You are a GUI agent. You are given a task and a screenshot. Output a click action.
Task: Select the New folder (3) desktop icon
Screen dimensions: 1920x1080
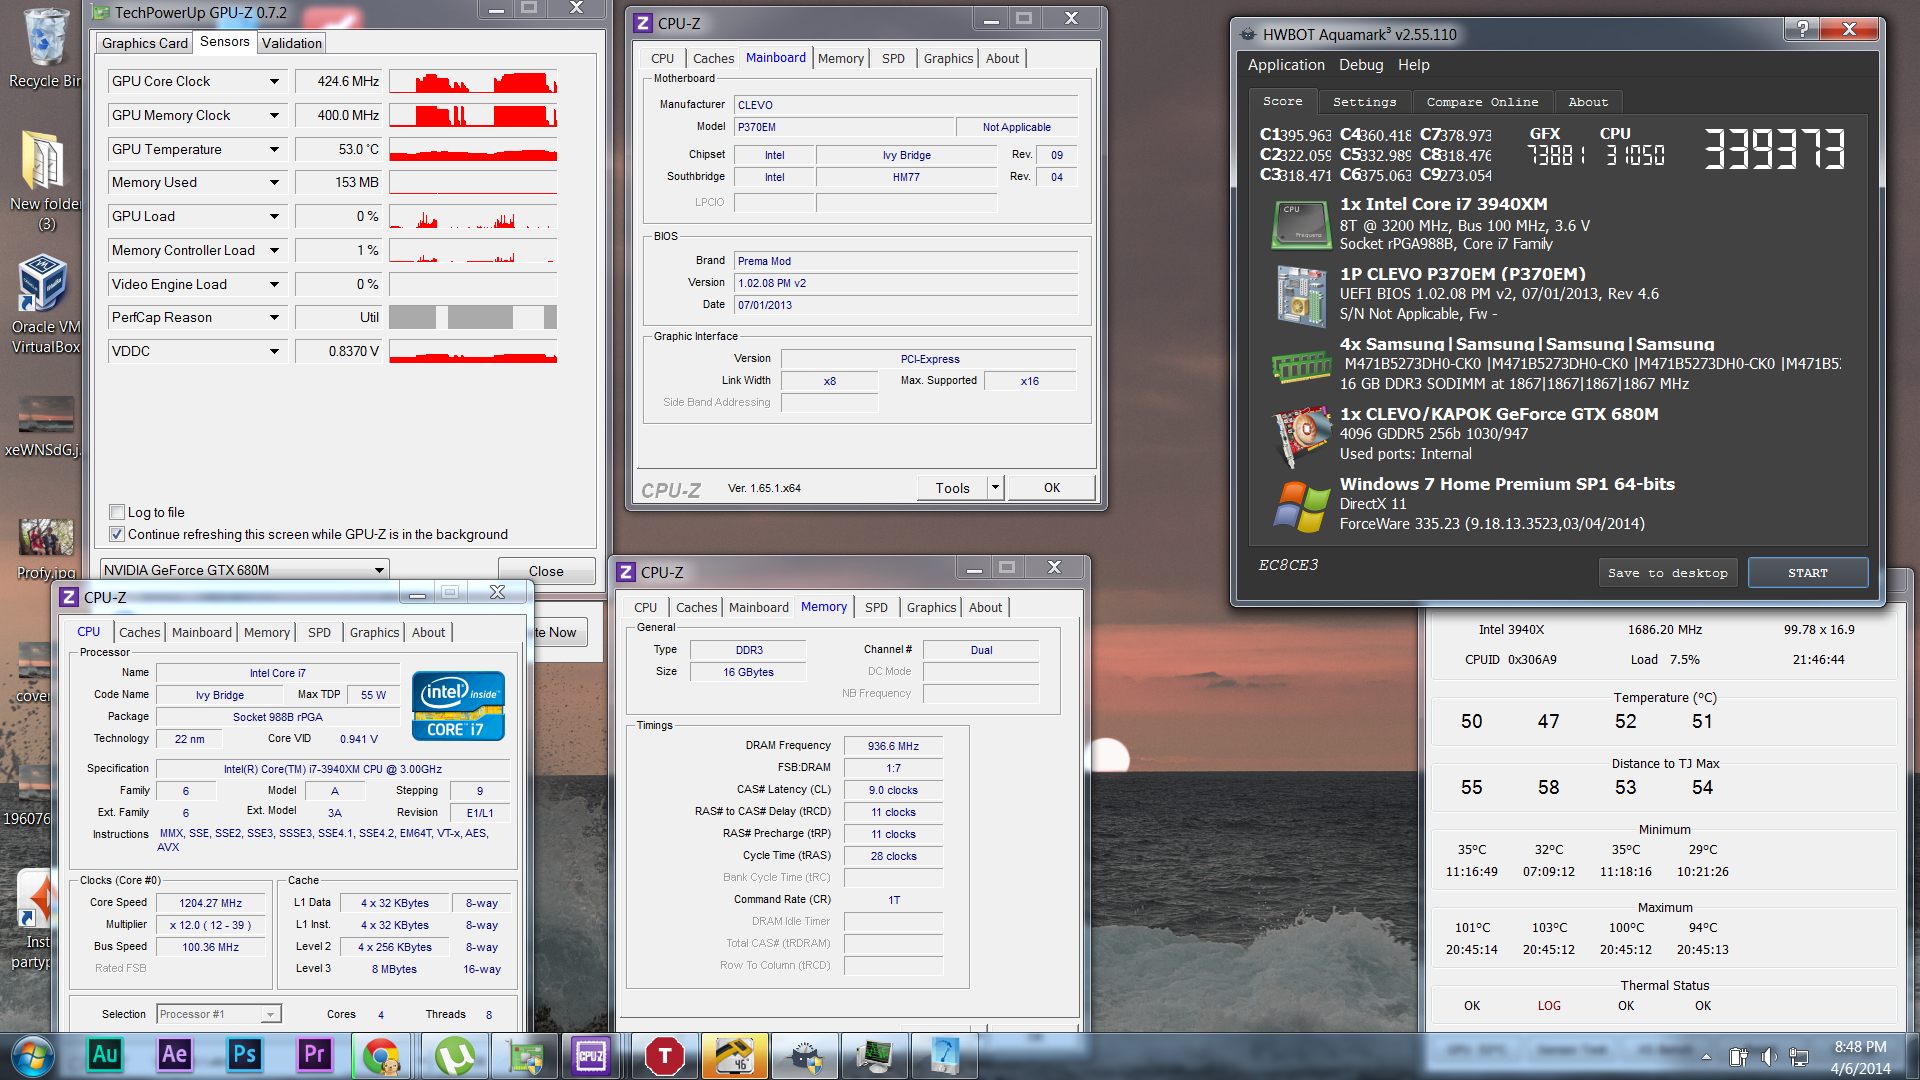pos(44,180)
